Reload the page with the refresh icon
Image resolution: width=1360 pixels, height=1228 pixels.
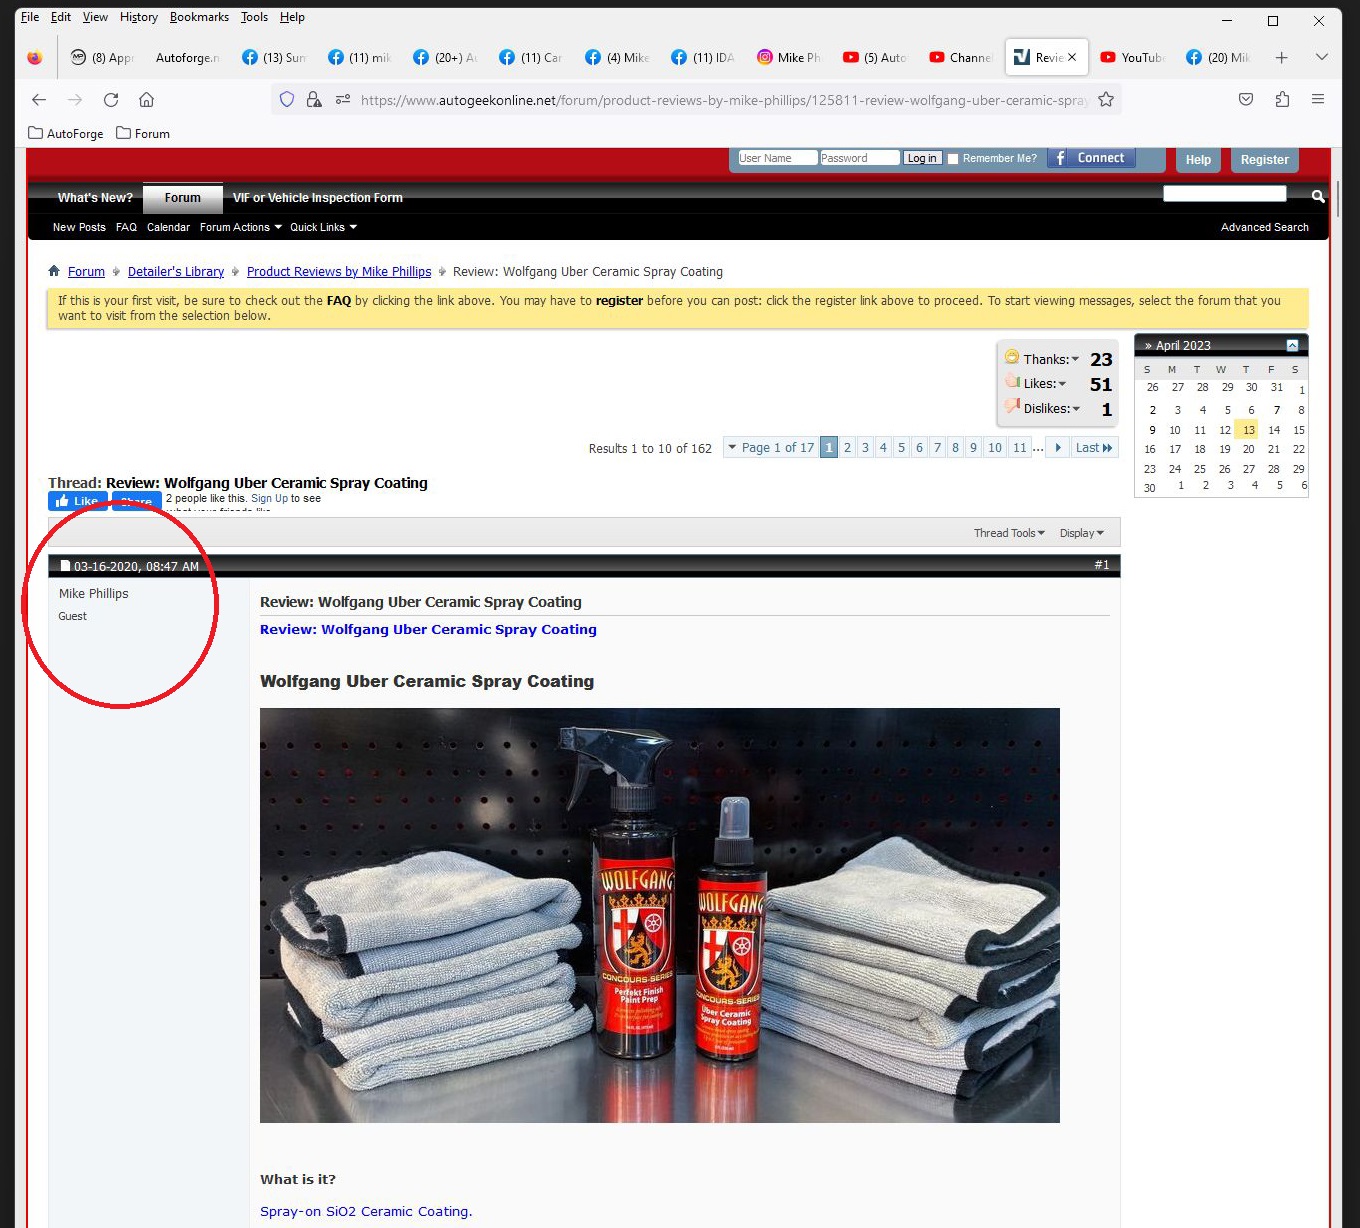click(x=111, y=100)
